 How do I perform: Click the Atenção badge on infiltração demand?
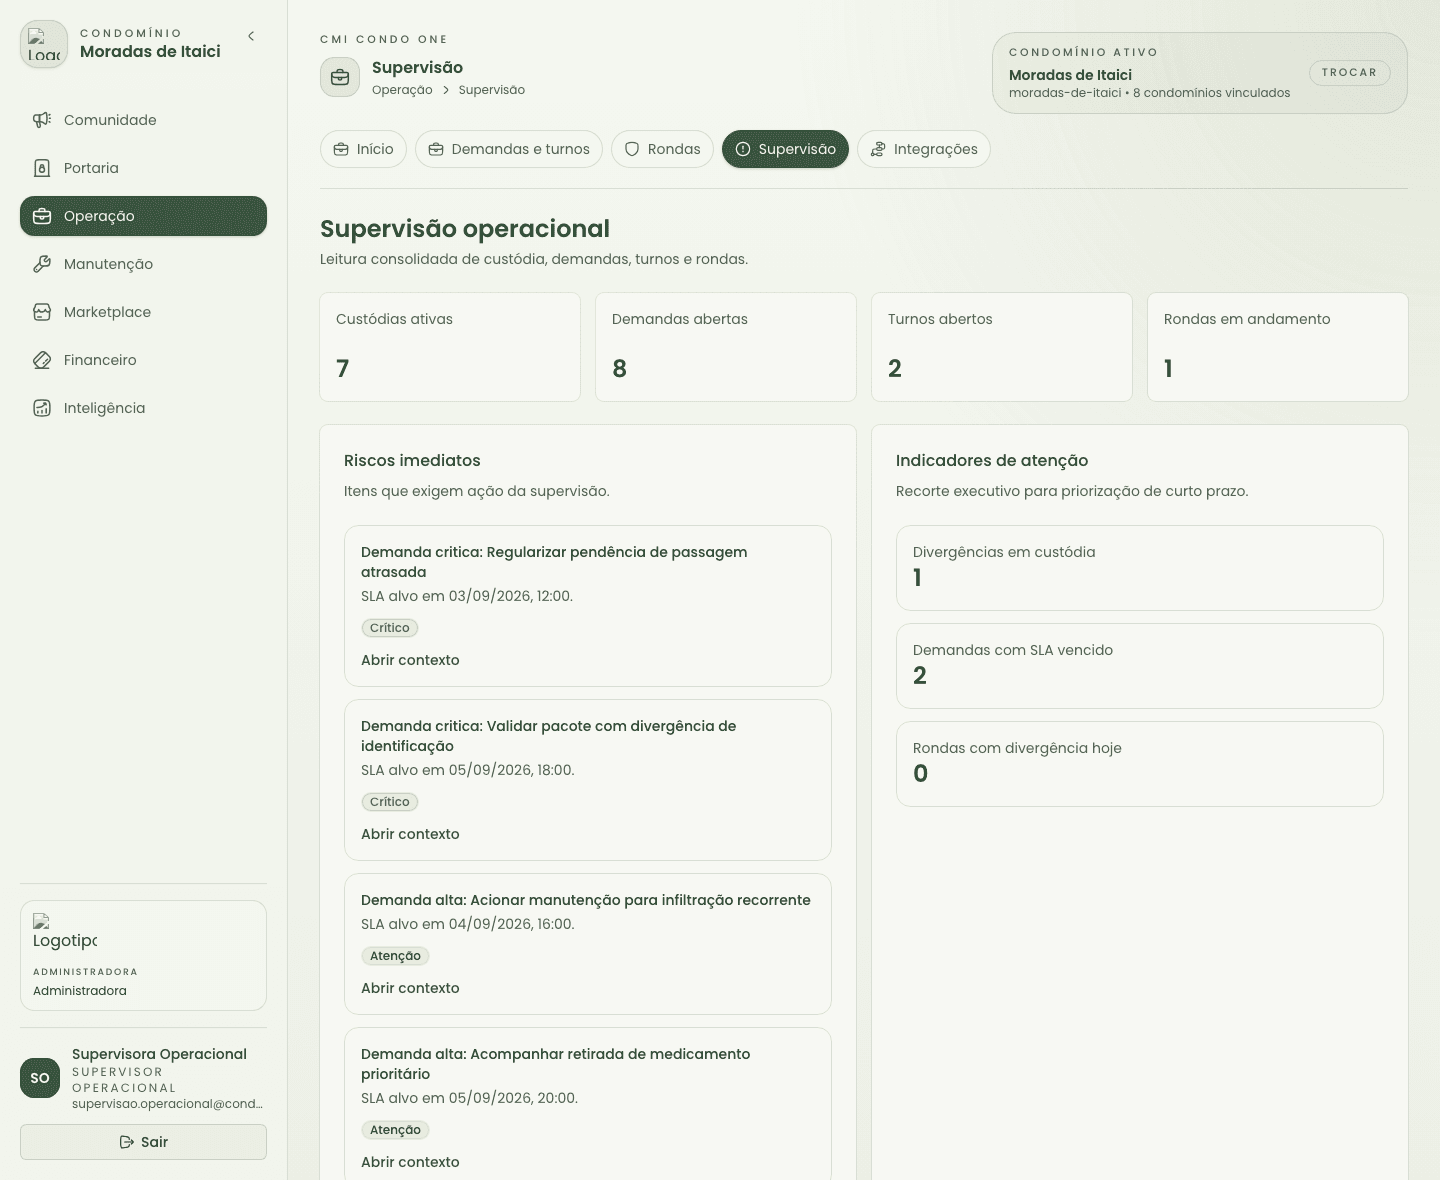pos(395,956)
